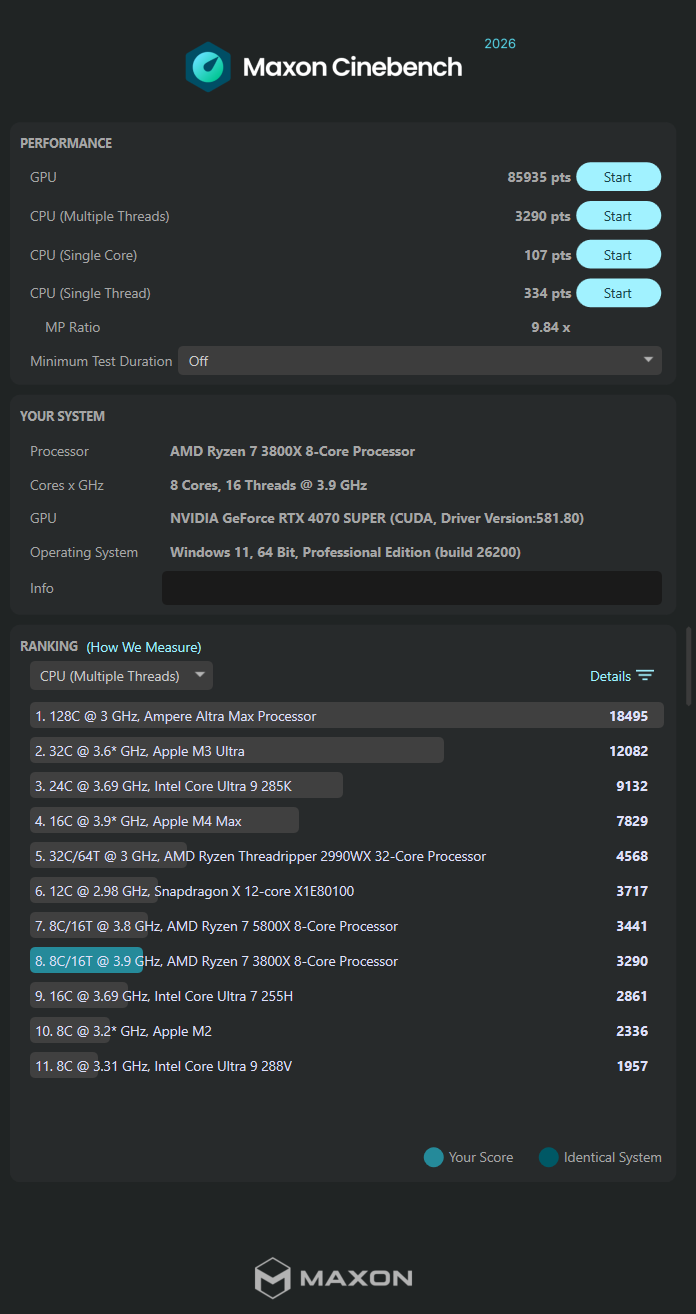Select the Snapdragon X 12-core X1E80100 row
The height and width of the screenshot is (1314, 696).
[x=346, y=891]
